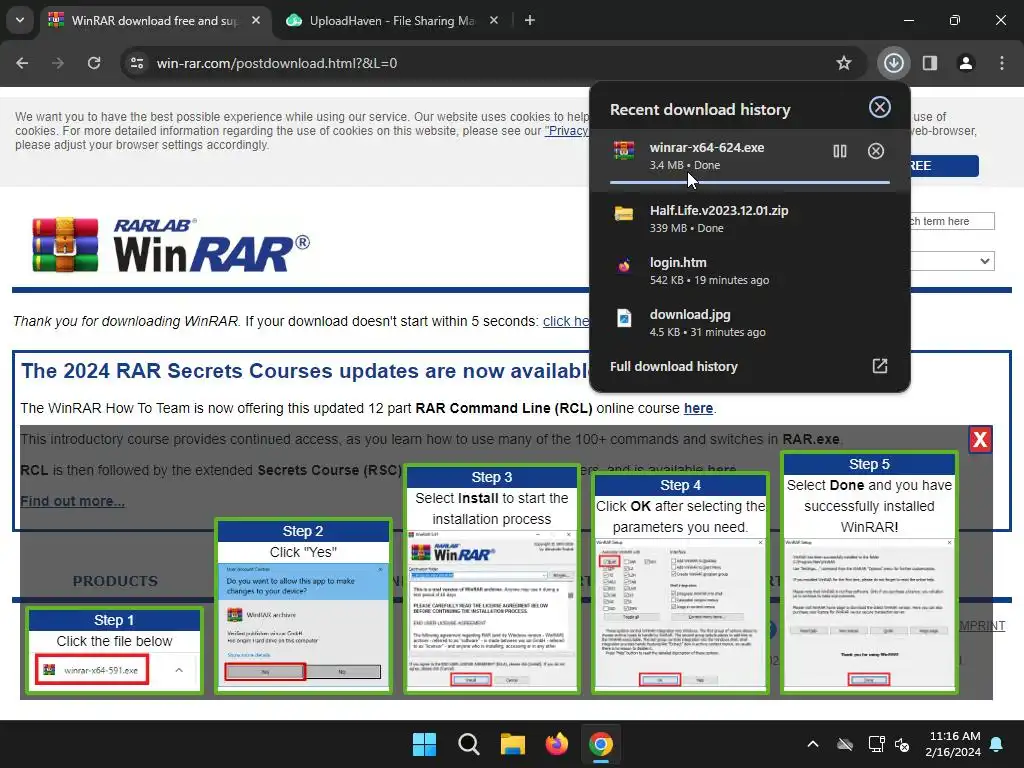Close the UploadHaven tab
The height and width of the screenshot is (768, 1024).
tap(494, 20)
